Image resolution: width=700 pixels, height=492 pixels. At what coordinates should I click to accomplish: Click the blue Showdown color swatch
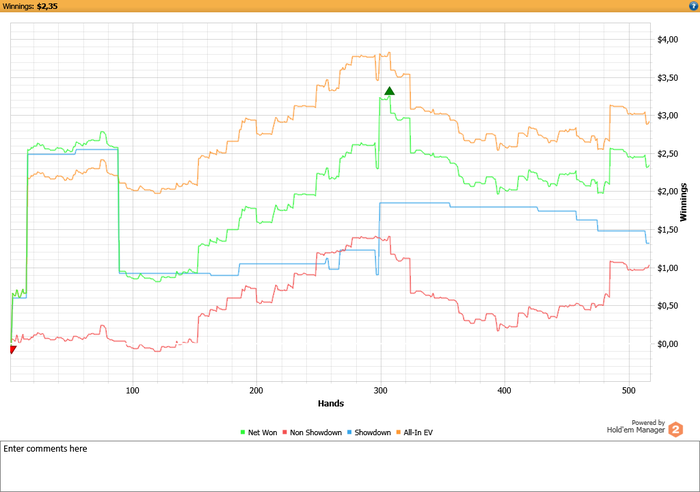[x=350, y=432]
